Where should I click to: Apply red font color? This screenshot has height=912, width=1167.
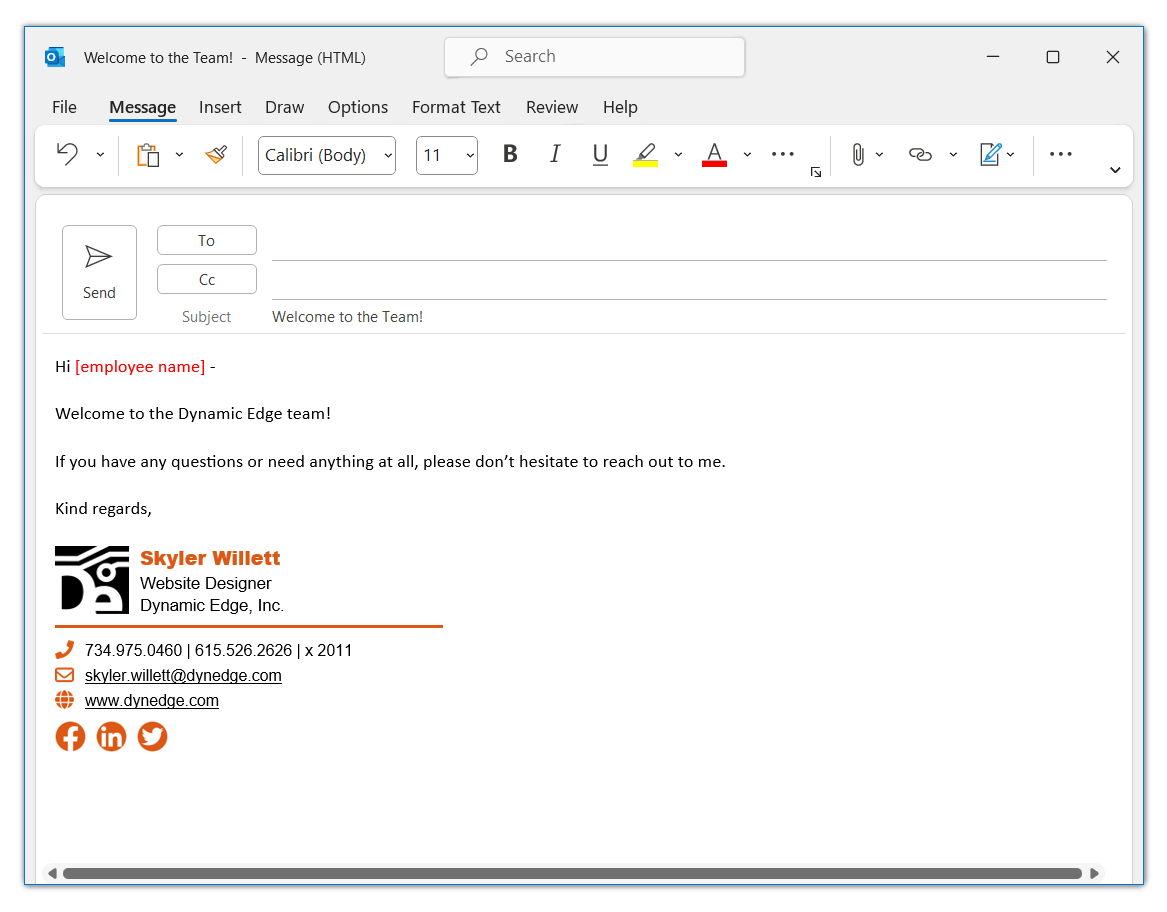[714, 155]
